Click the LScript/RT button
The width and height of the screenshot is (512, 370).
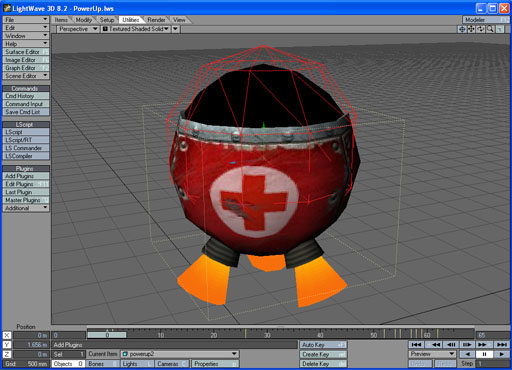pos(26,140)
